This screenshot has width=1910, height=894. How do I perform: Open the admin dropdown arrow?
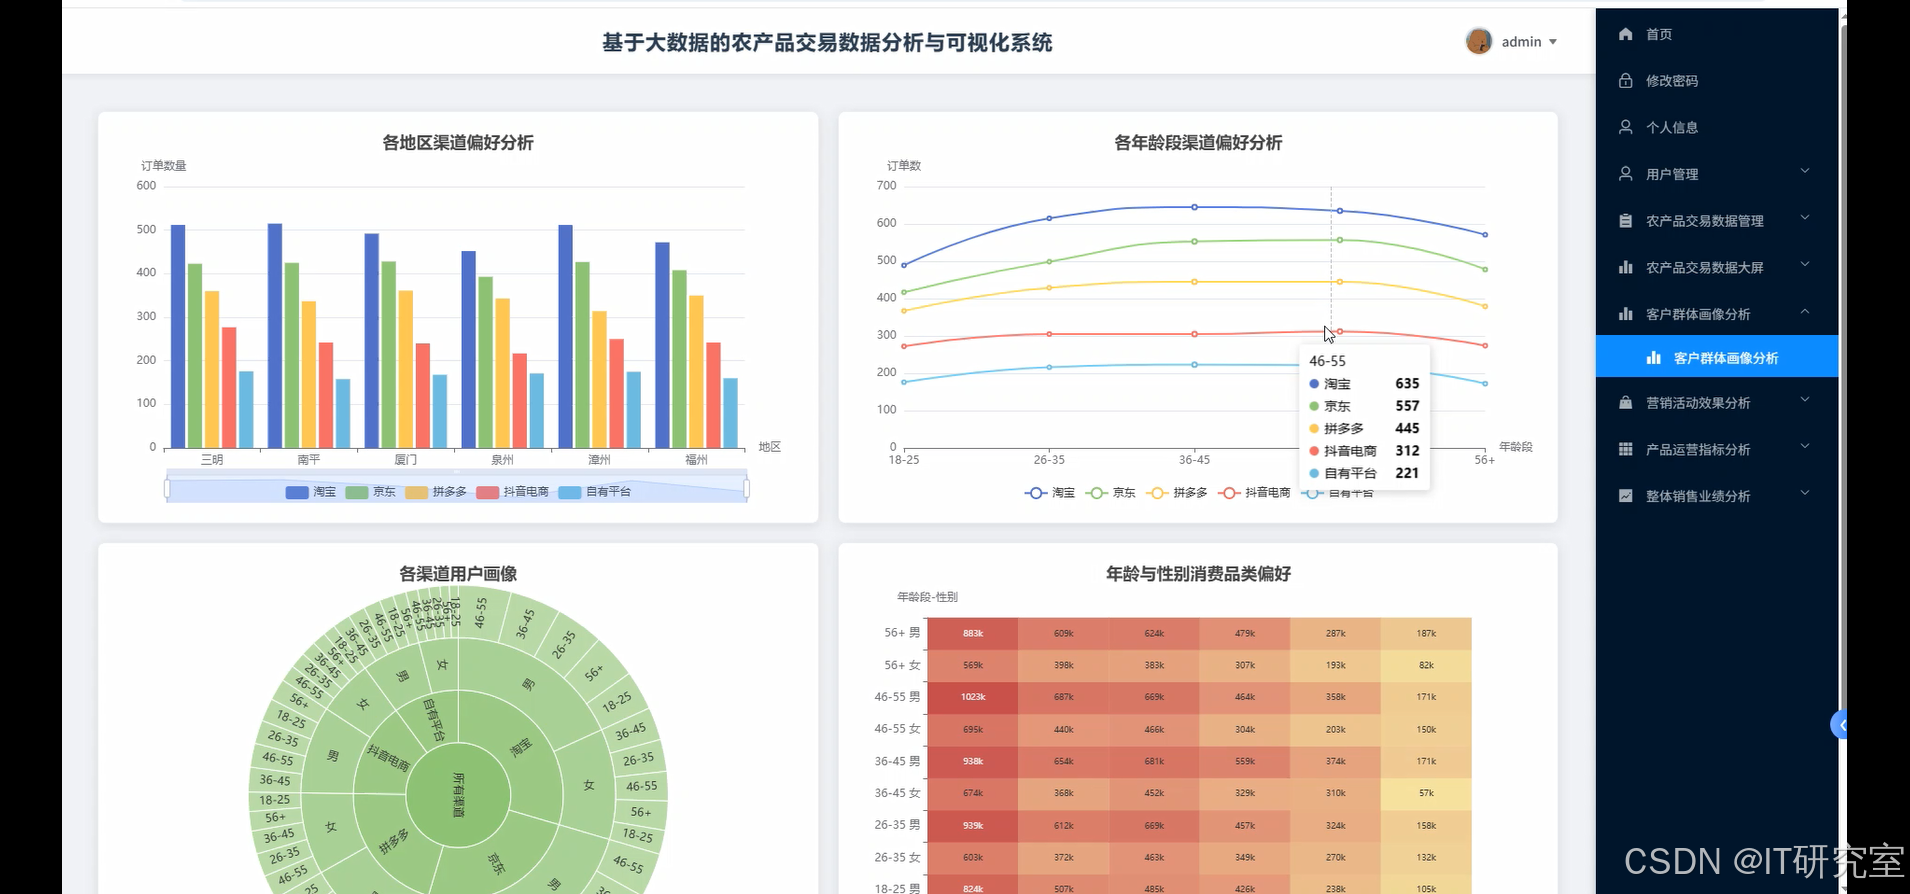1553,42
